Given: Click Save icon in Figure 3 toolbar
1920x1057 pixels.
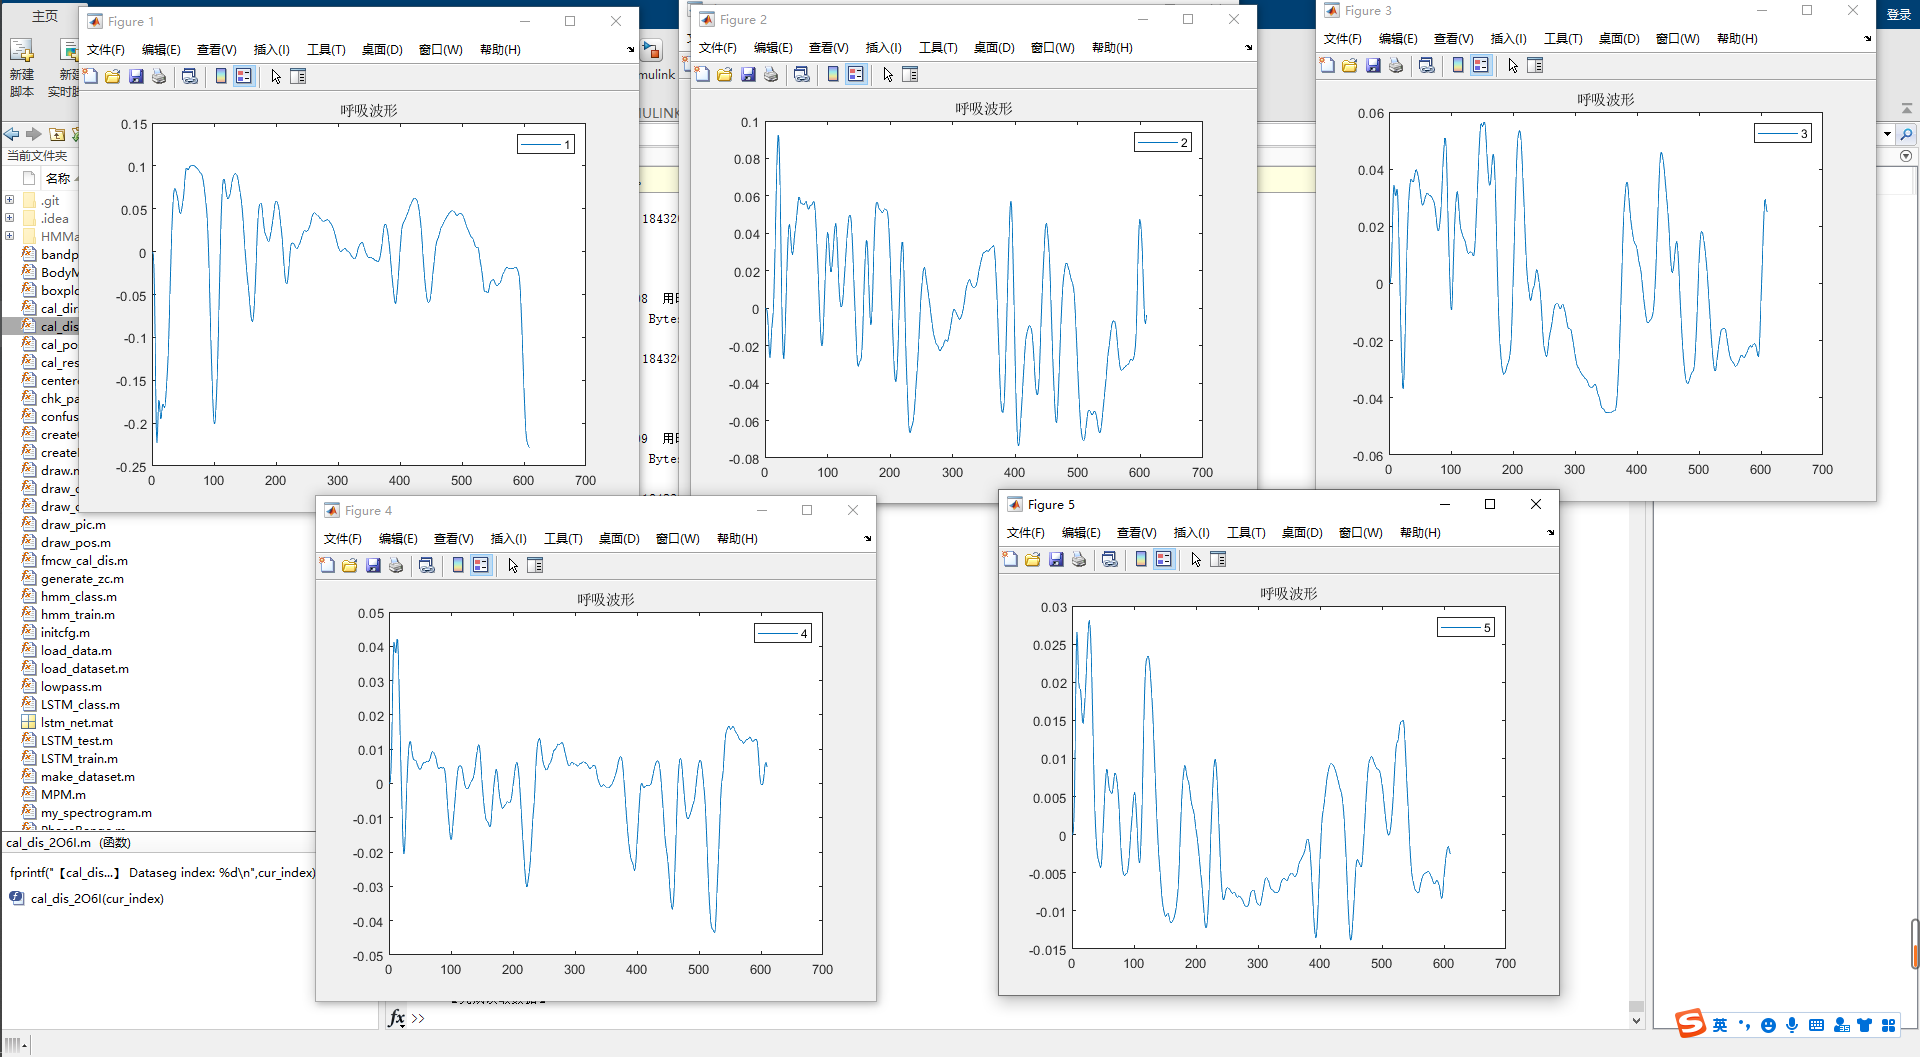Looking at the screenshot, I should [x=1373, y=66].
